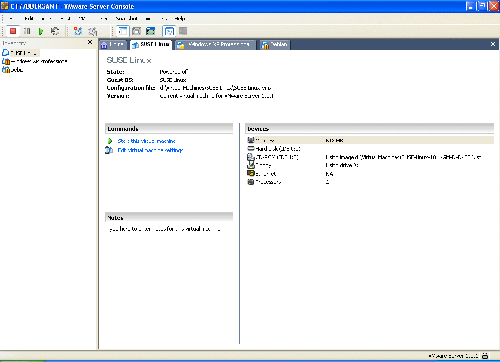Click Start this virtual machine link
Image resolution: width=500 pixels, height=362 pixels.
point(147,141)
